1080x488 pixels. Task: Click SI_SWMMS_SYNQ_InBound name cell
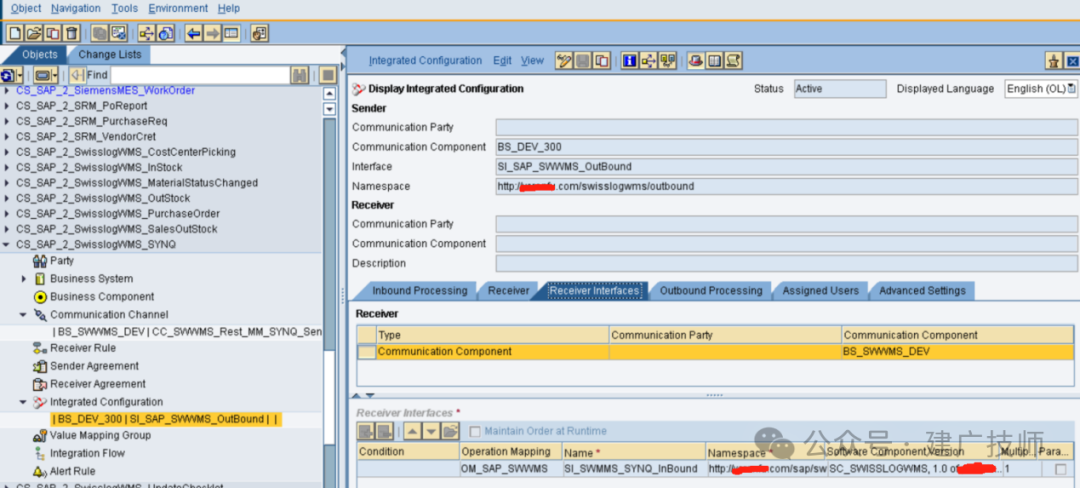[634, 469]
